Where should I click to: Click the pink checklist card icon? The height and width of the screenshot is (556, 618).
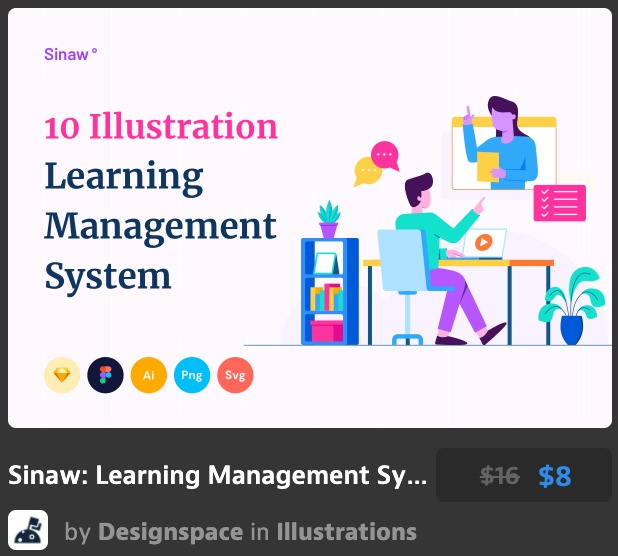pyautogui.click(x=559, y=203)
